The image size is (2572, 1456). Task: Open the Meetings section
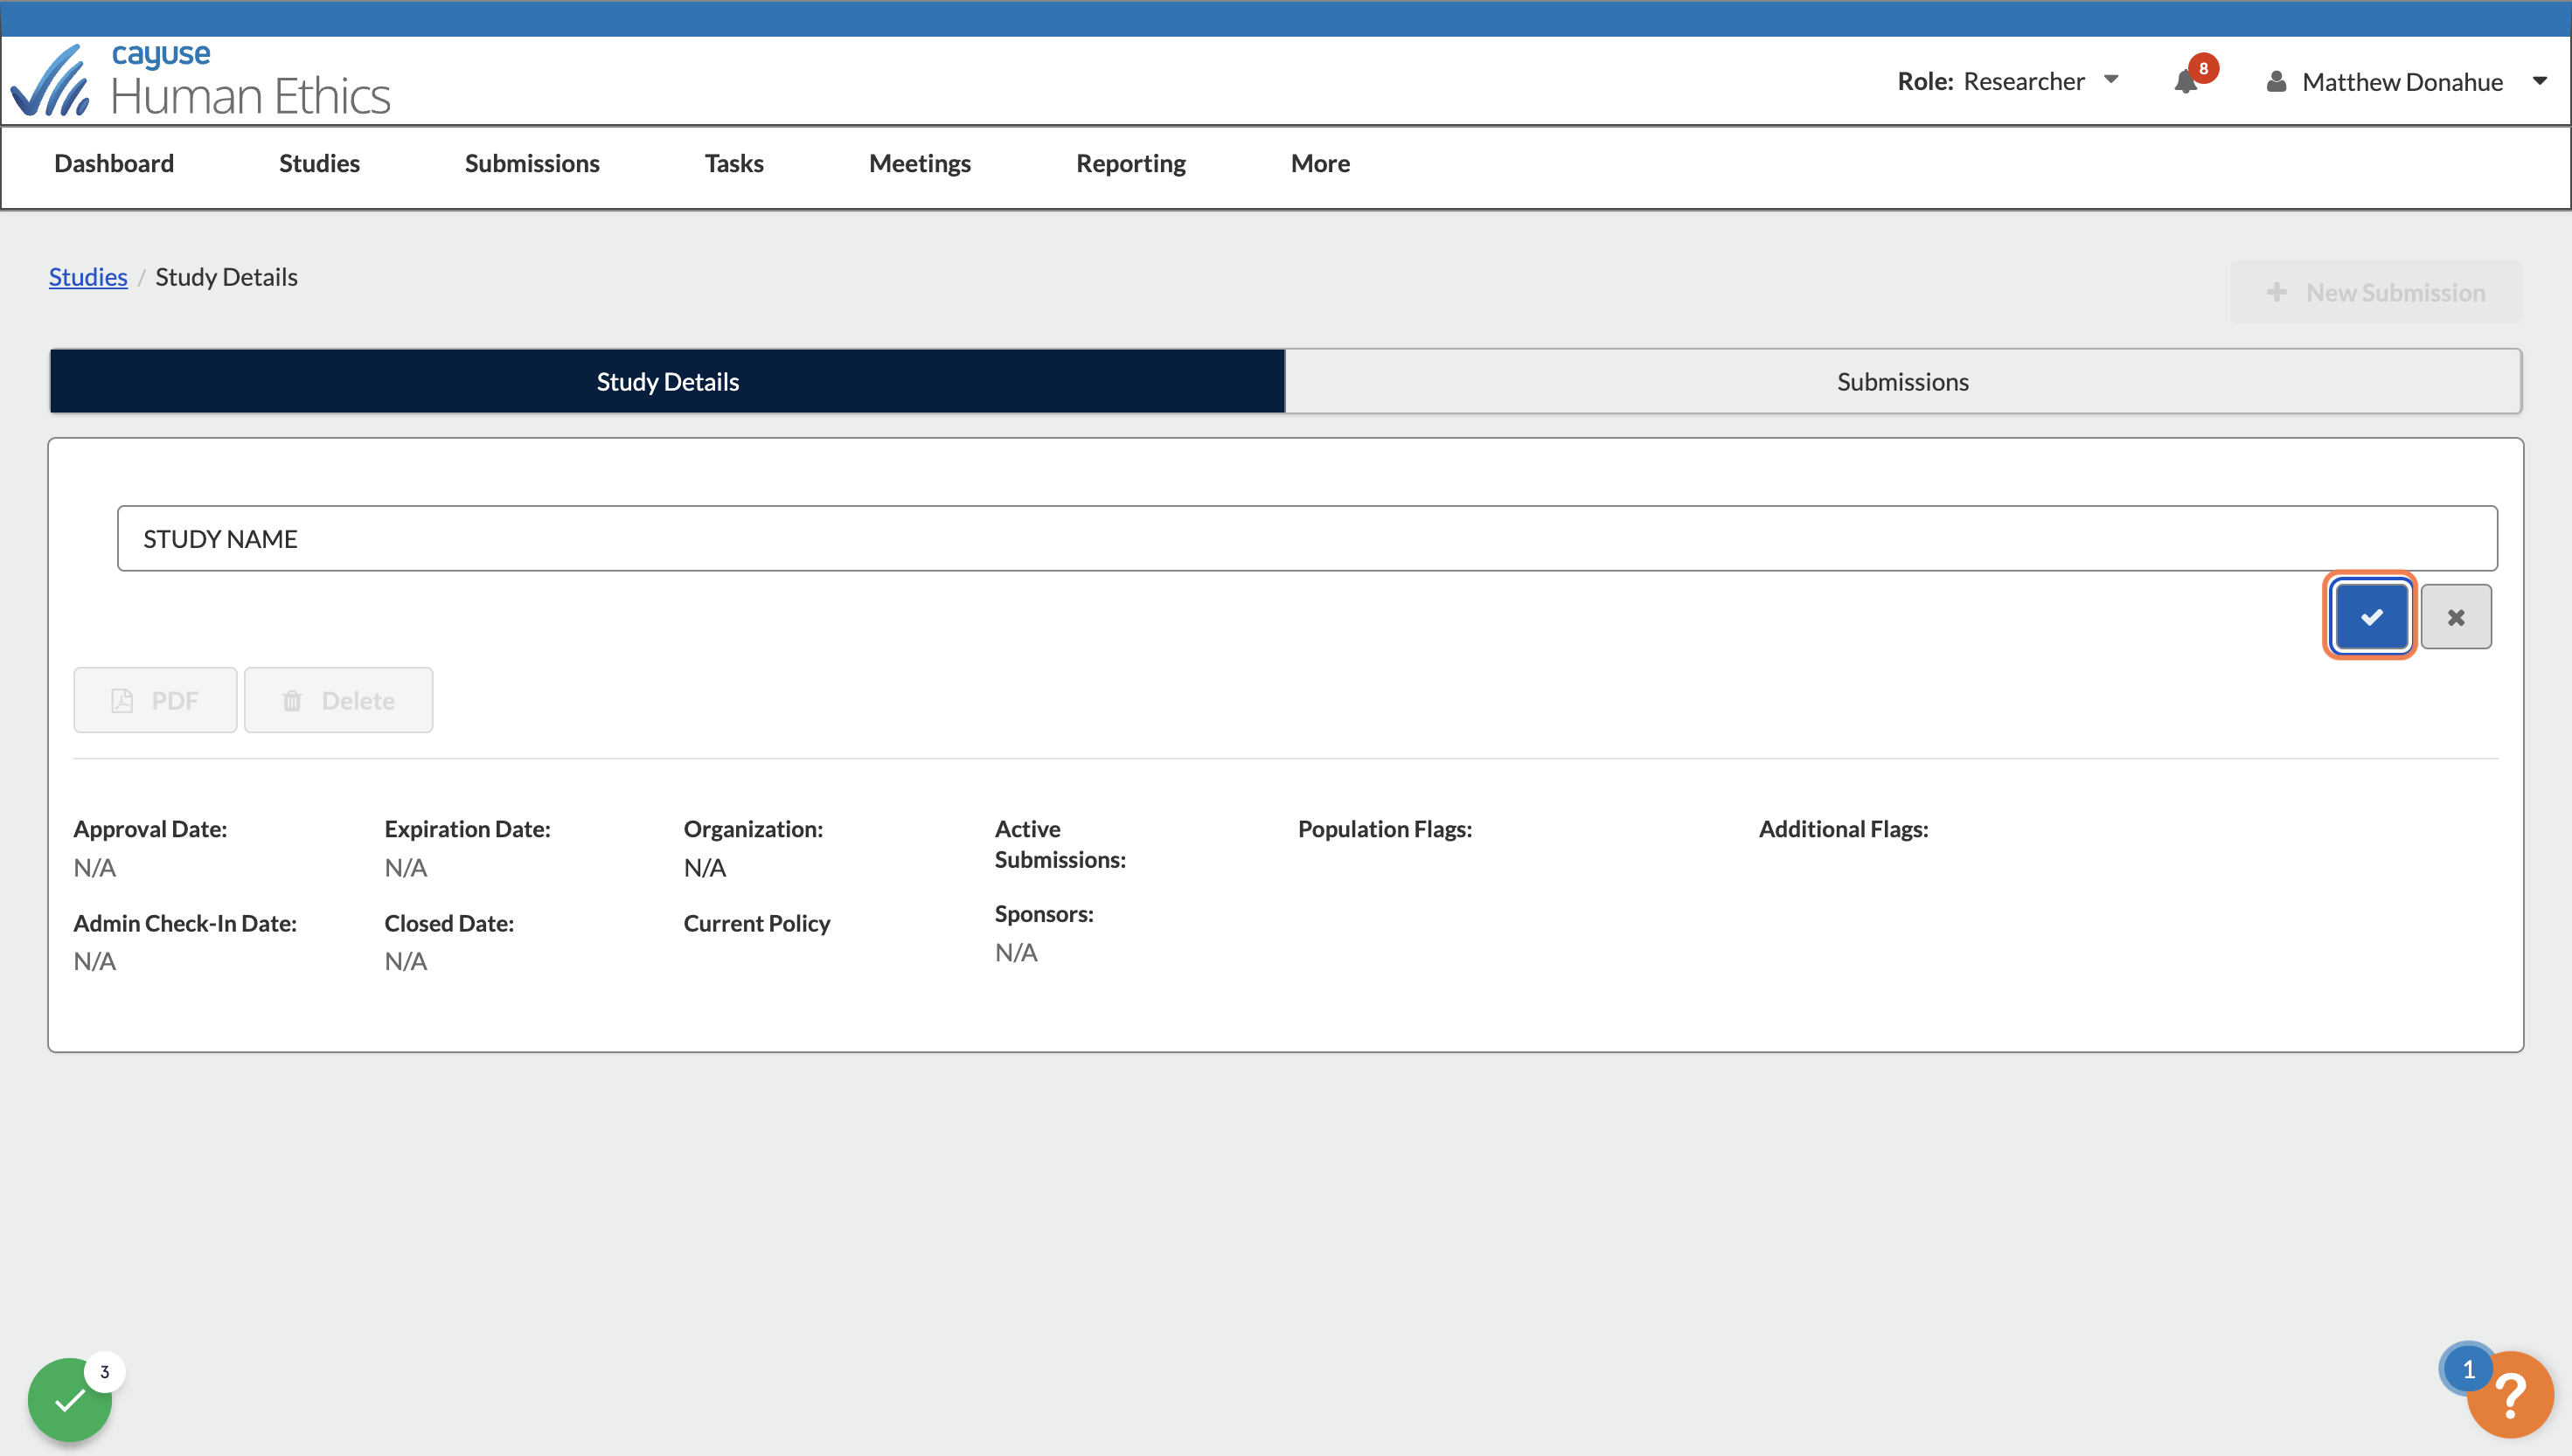920,163
